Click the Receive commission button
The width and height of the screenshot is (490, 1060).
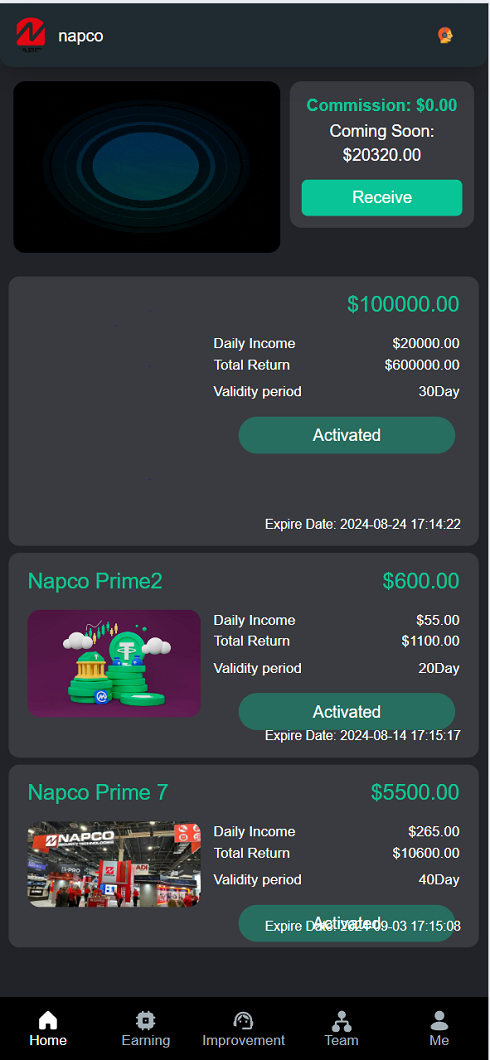[382, 197]
